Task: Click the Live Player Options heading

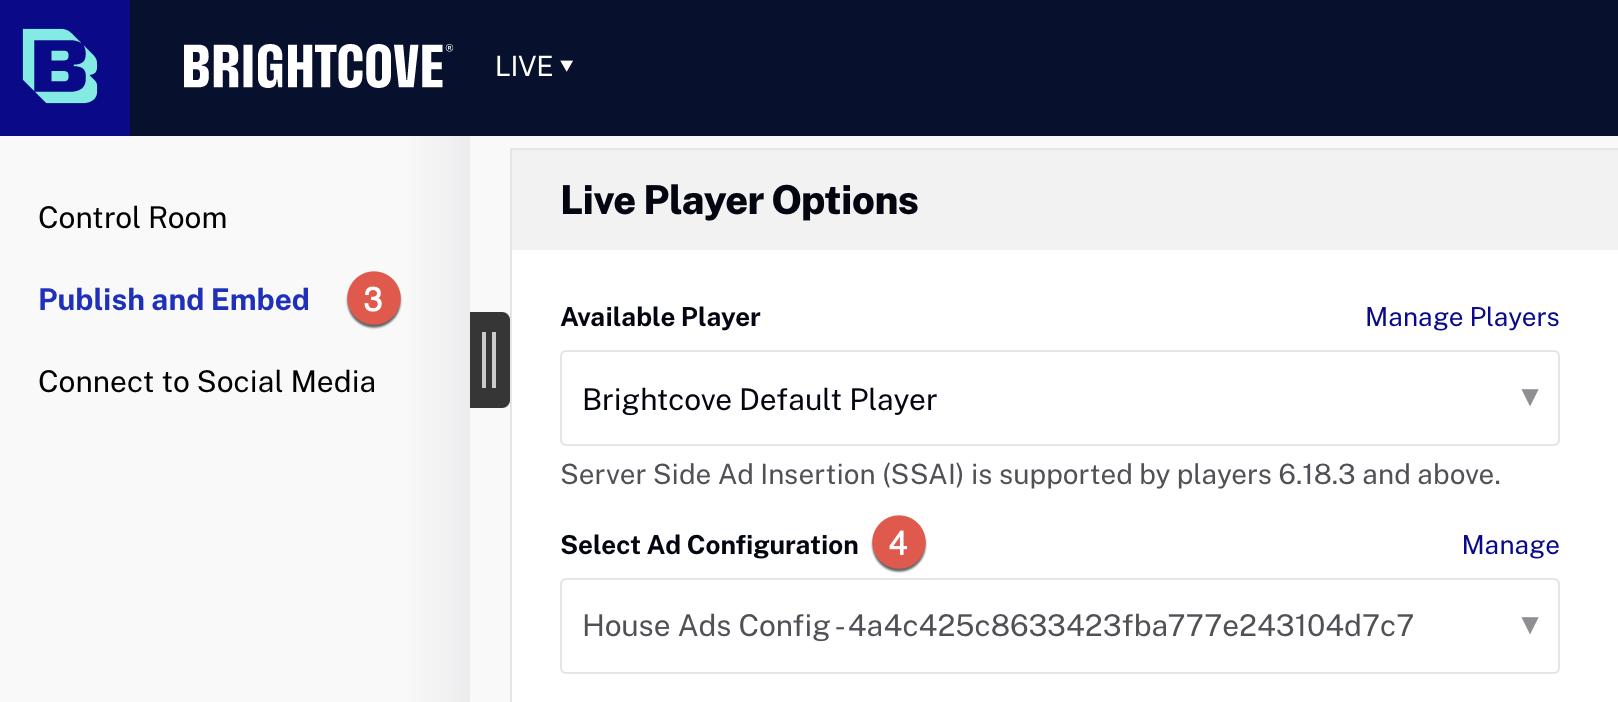Action: [739, 201]
